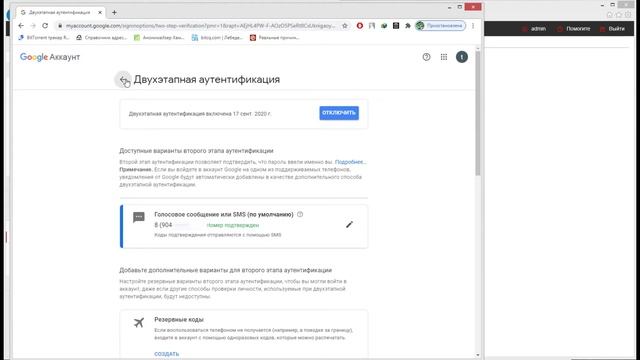Image resolution: width=640 pixels, height=360 pixels.
Task: Open the BitTorrent bookmark
Action: tap(44, 38)
